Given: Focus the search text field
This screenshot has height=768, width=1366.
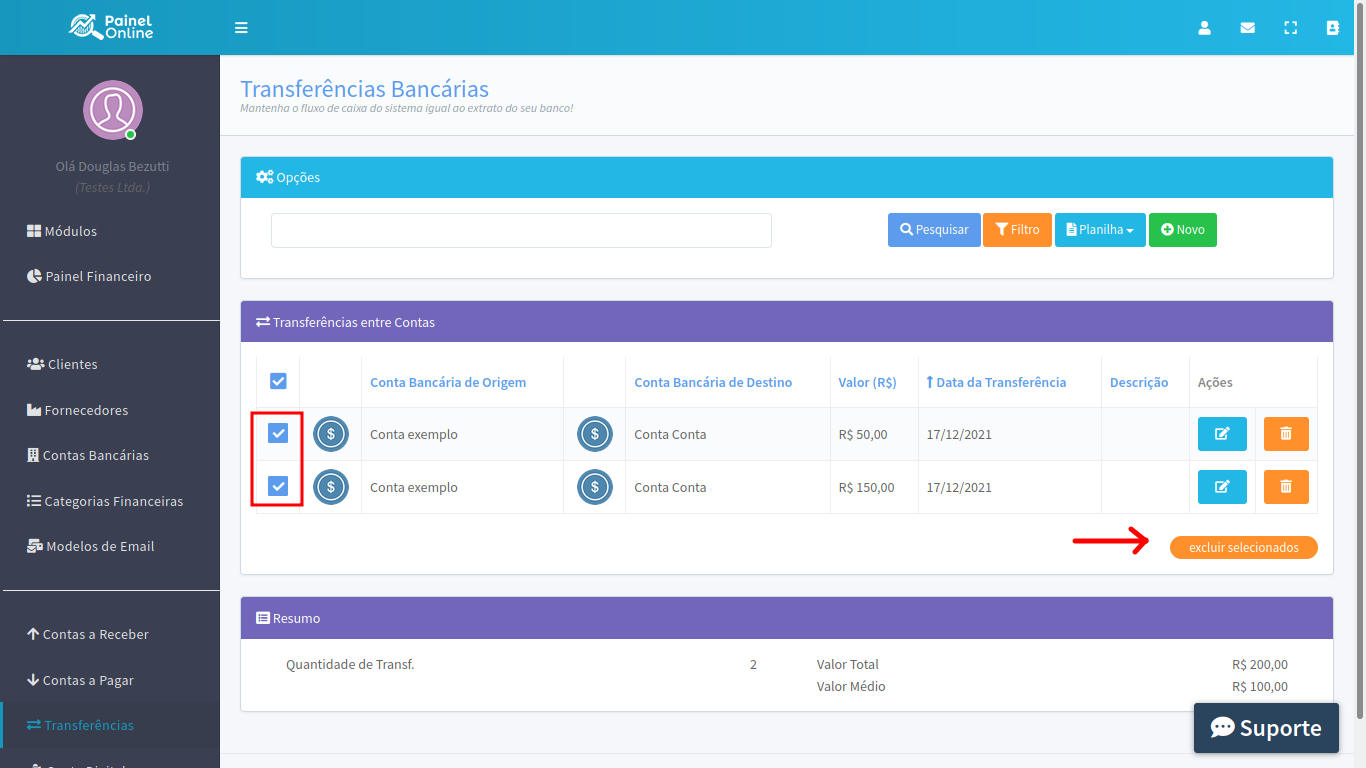Looking at the screenshot, I should point(521,230).
